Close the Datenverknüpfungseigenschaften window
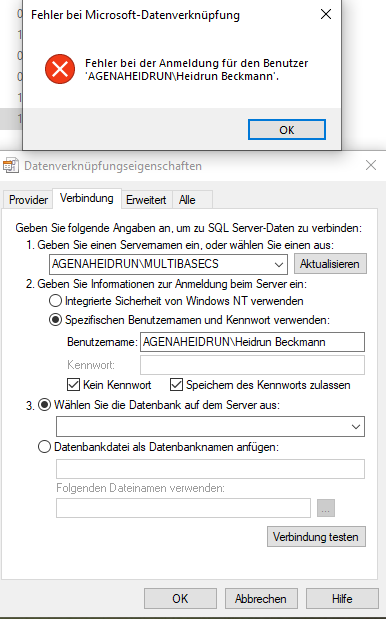 click(371, 165)
